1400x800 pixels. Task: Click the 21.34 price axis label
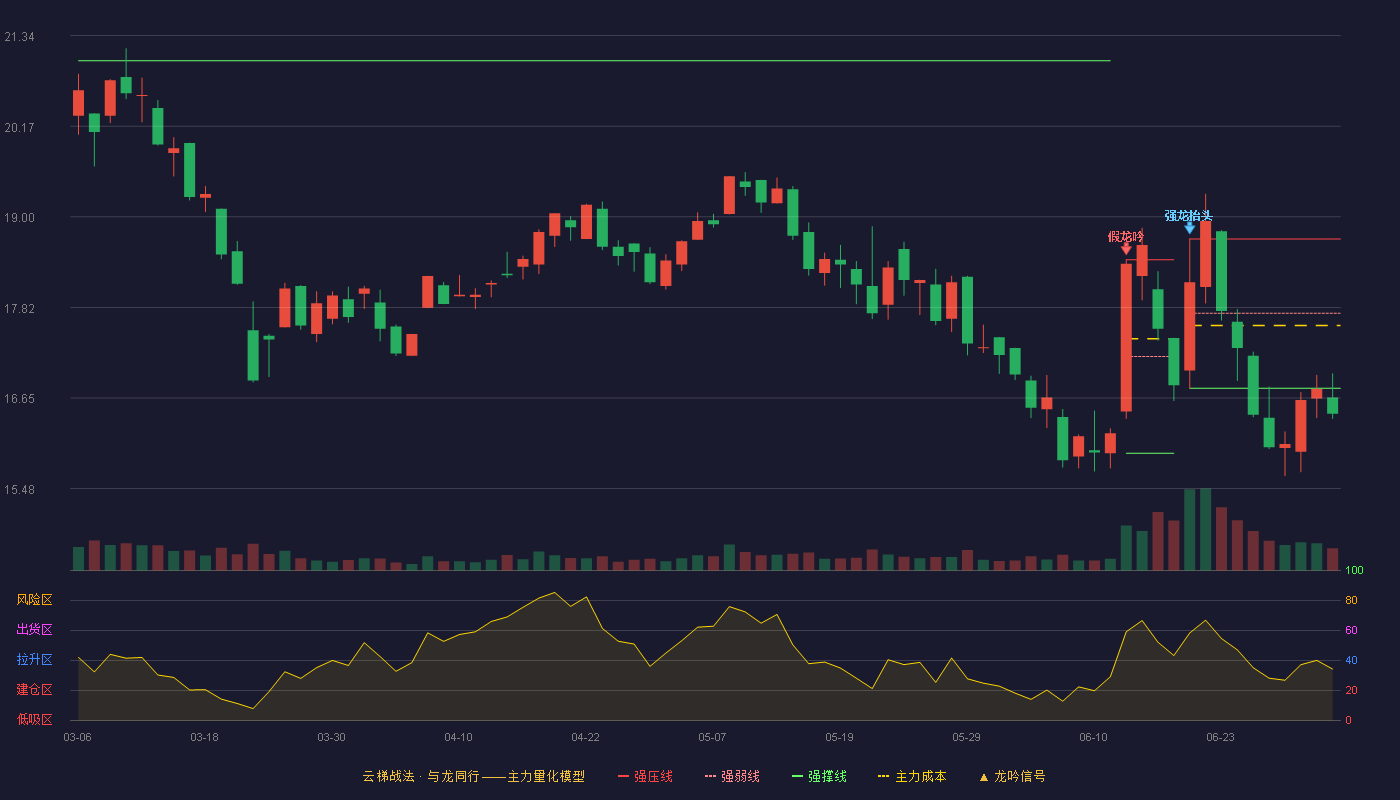click(x=19, y=37)
